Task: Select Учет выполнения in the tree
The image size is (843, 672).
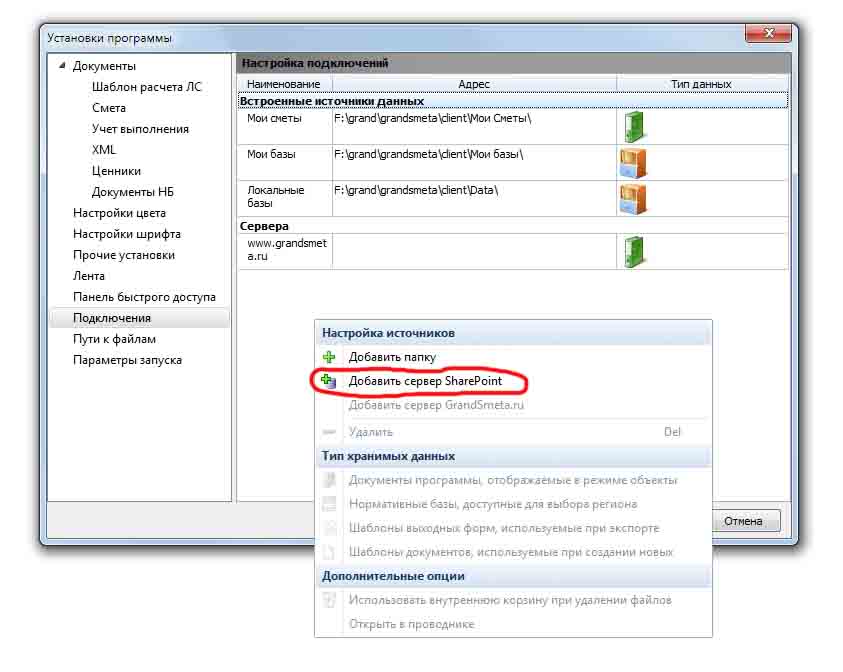Action: 140,129
